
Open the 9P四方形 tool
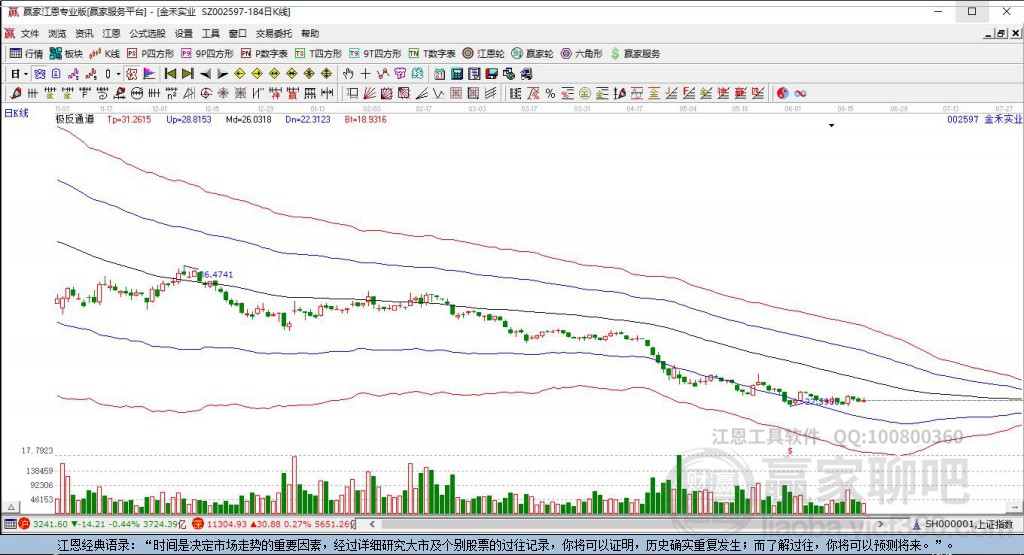point(207,54)
